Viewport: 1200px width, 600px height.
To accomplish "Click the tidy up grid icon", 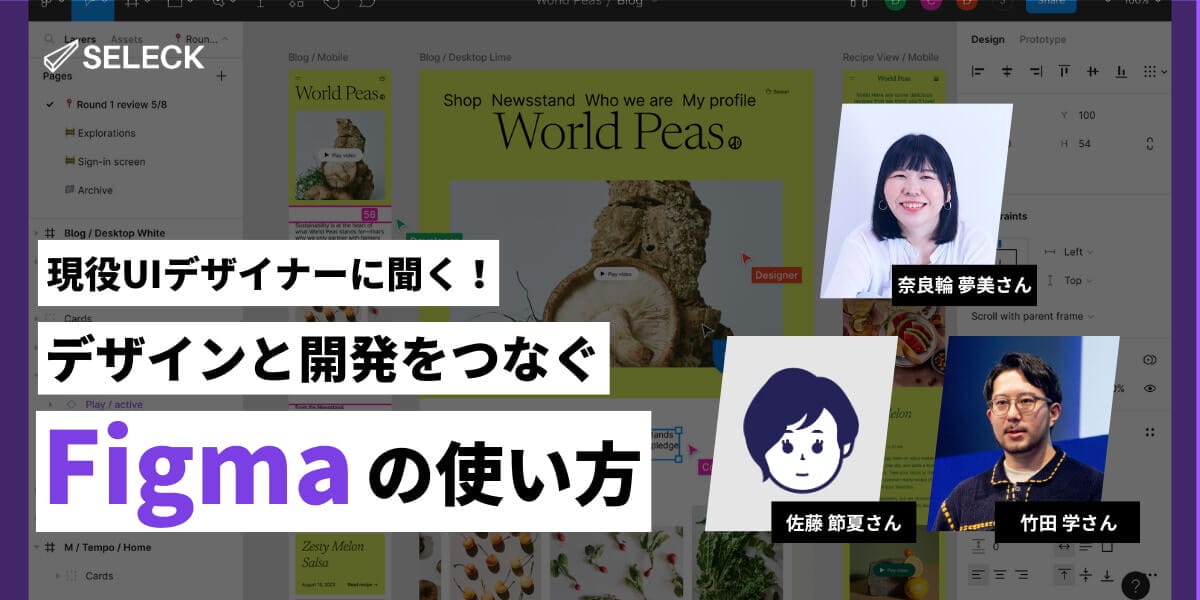I will 1150,71.
